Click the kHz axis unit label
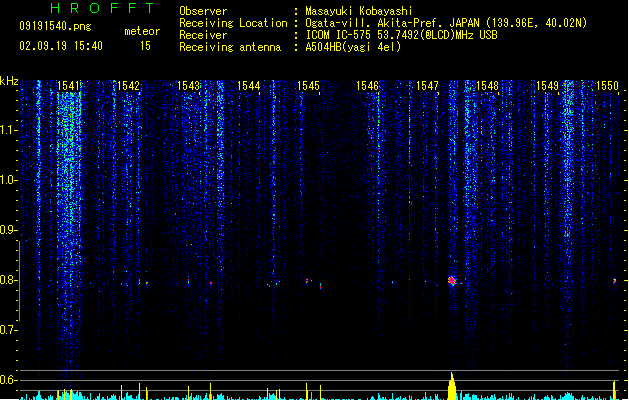The image size is (629, 400). tap(9, 81)
